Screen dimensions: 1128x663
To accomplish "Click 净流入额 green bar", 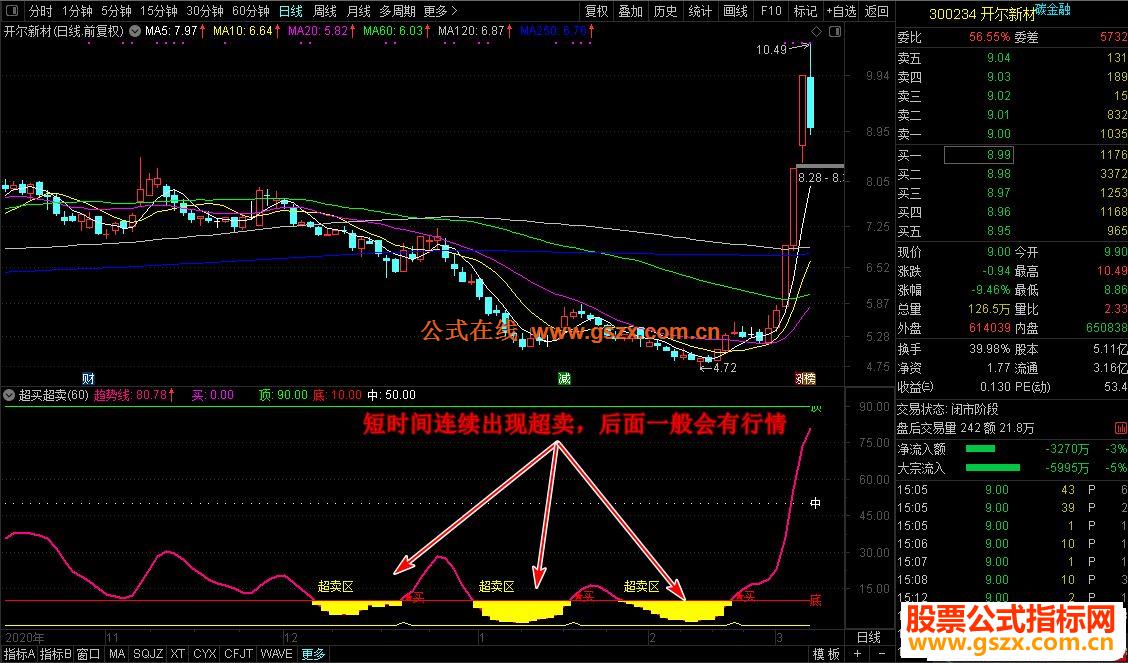I will point(980,449).
